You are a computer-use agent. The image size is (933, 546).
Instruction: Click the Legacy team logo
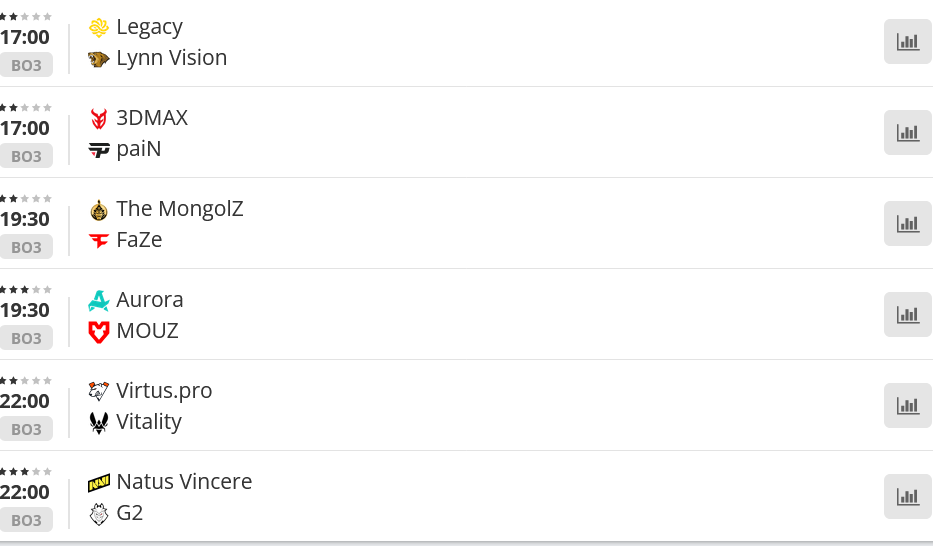(99, 27)
